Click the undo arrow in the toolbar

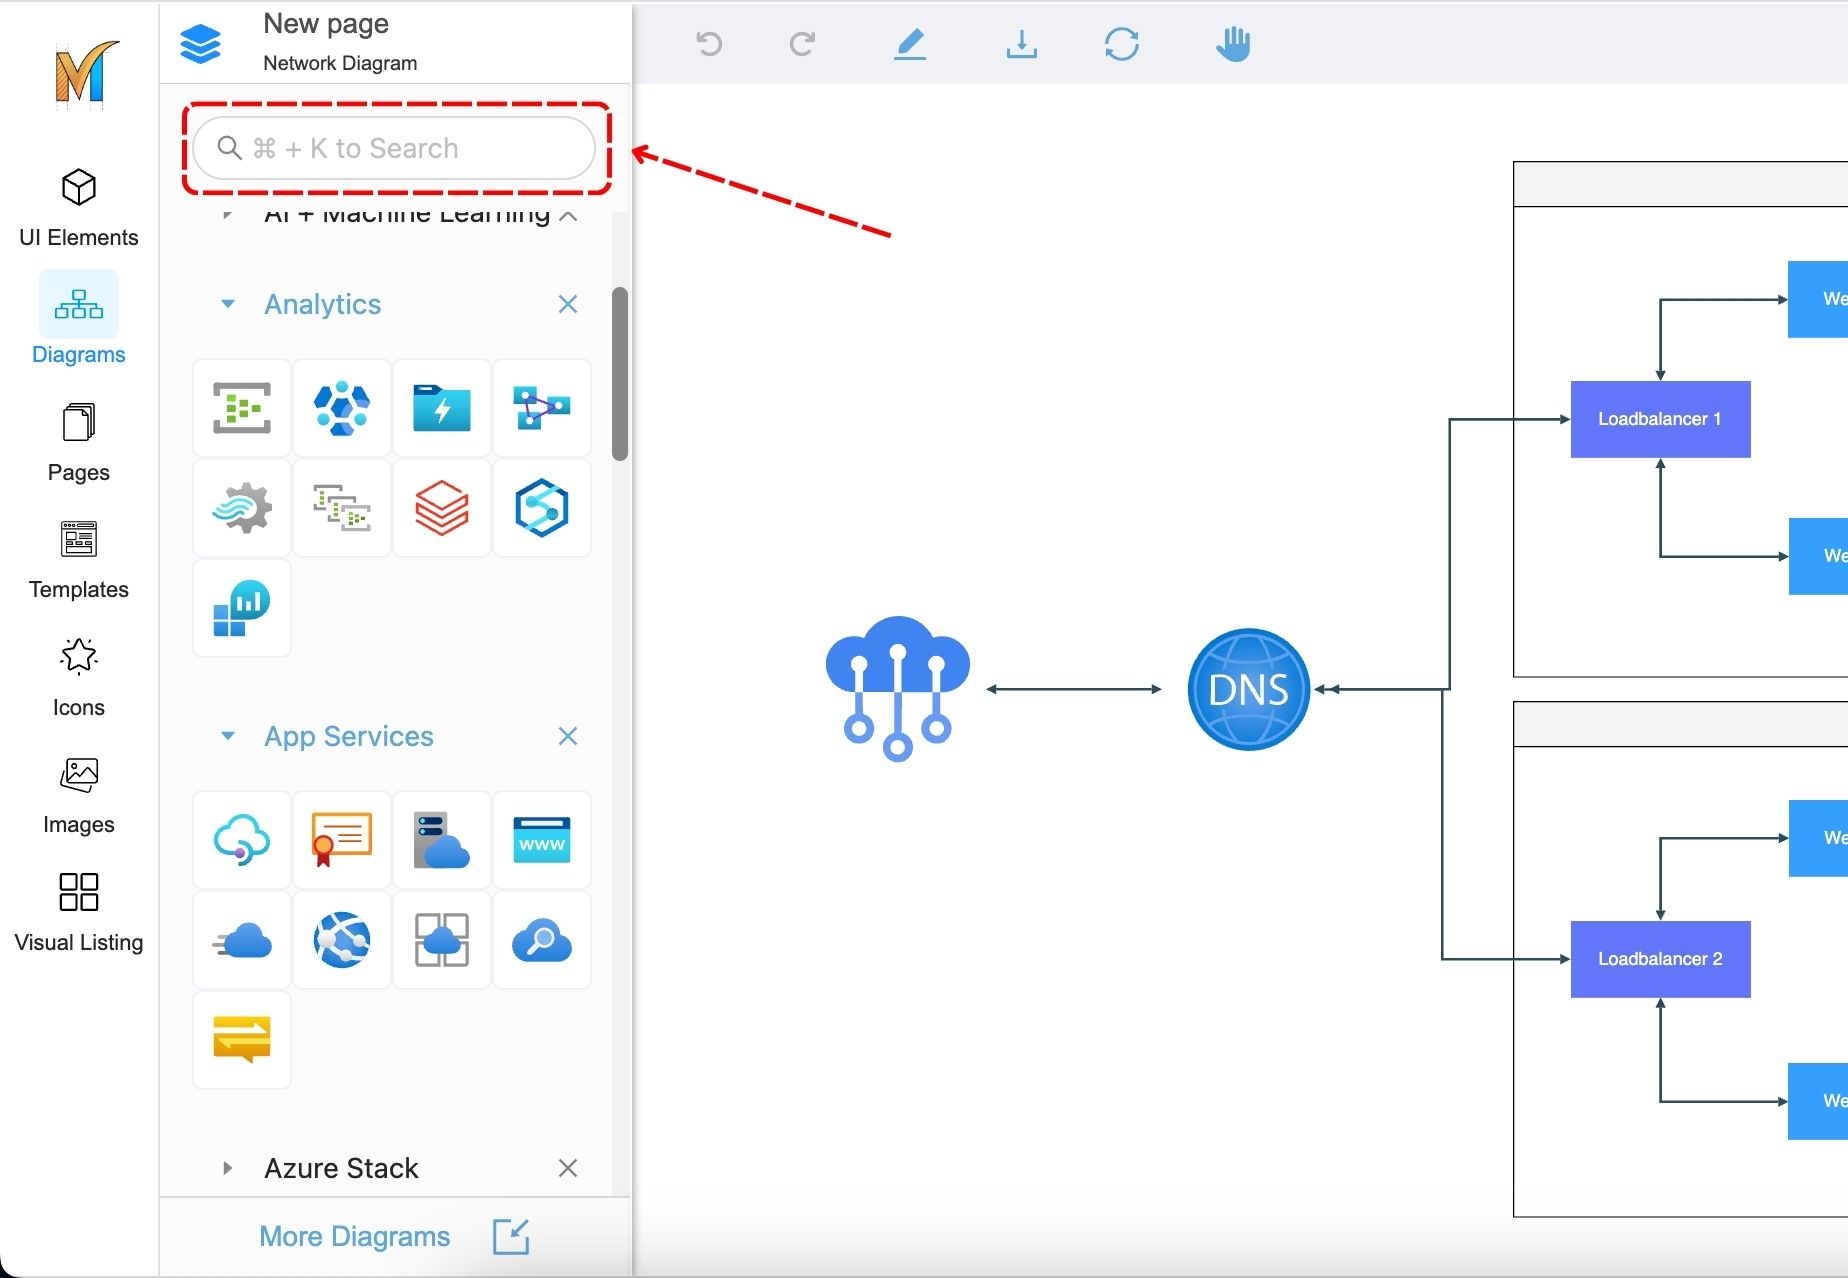click(709, 44)
